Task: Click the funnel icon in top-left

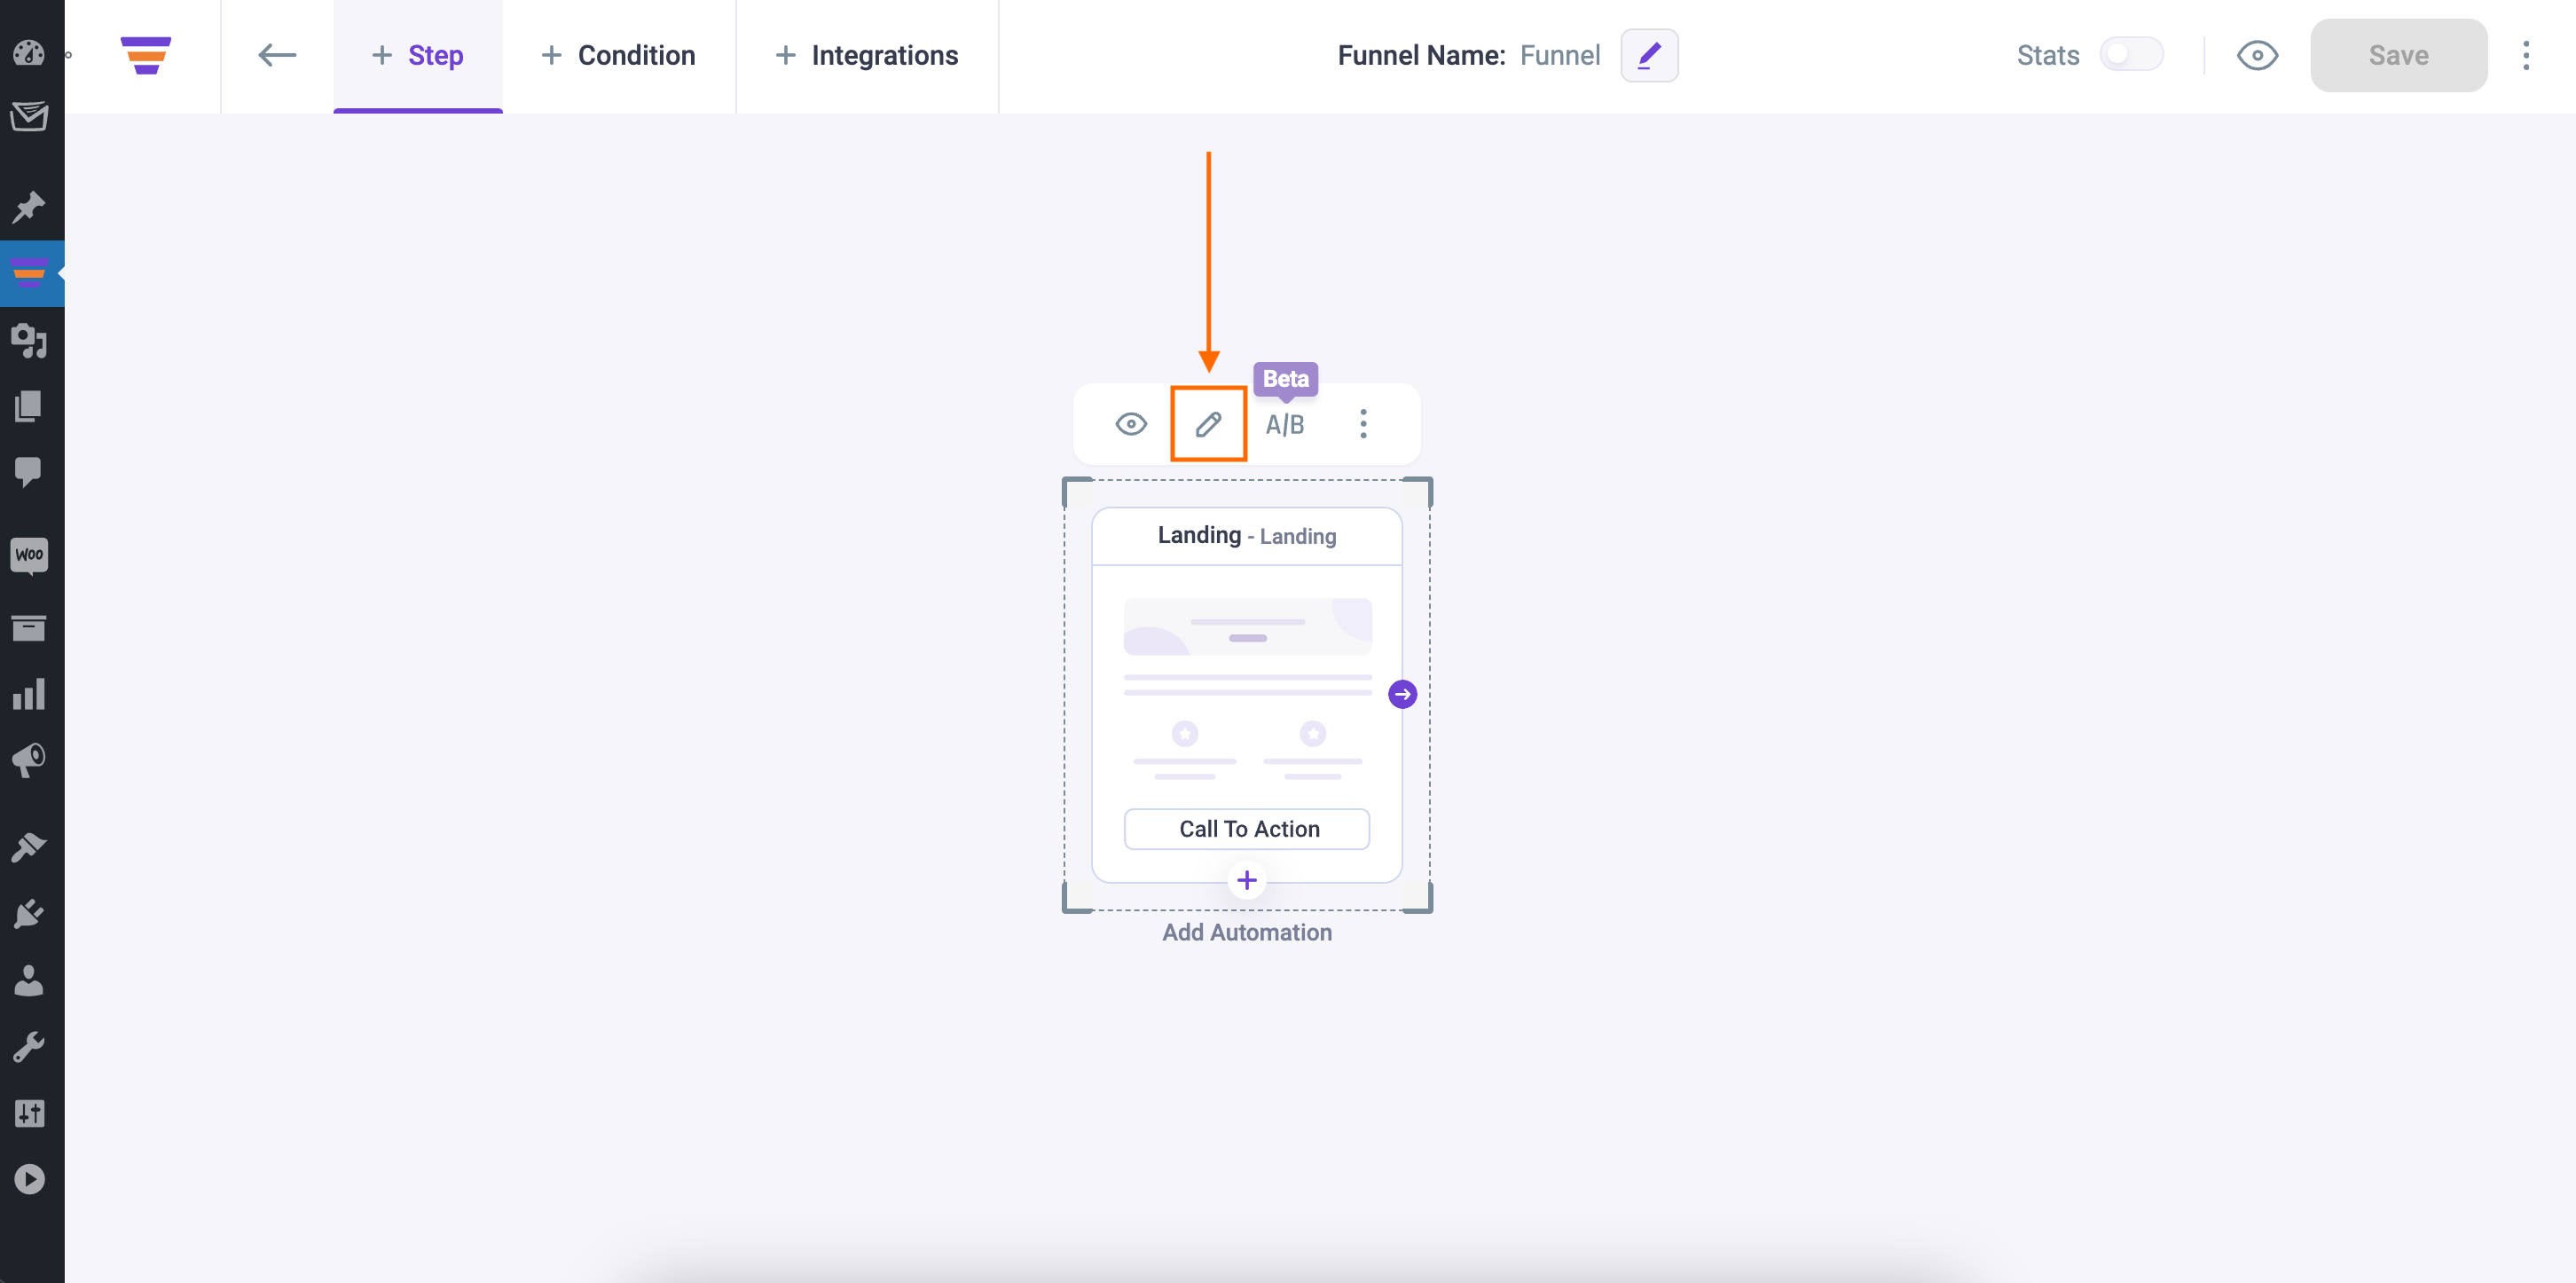Action: click(145, 54)
